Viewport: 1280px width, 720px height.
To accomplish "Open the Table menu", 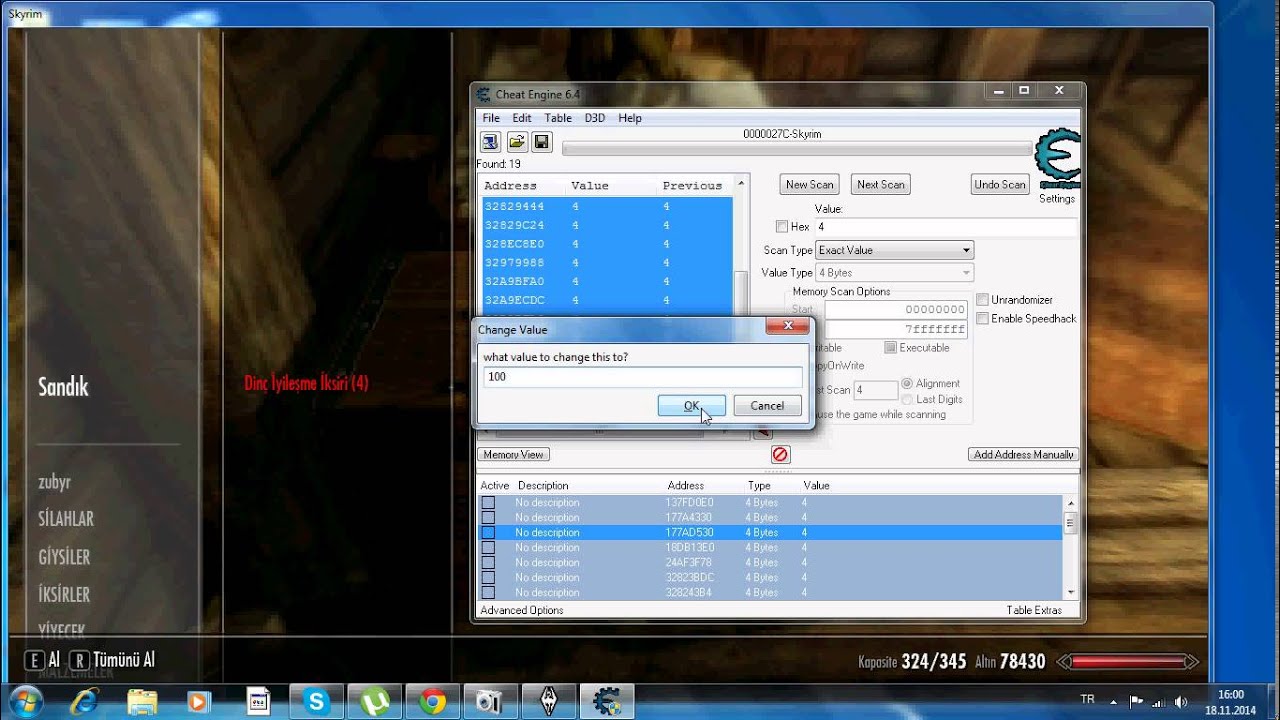I will point(558,118).
